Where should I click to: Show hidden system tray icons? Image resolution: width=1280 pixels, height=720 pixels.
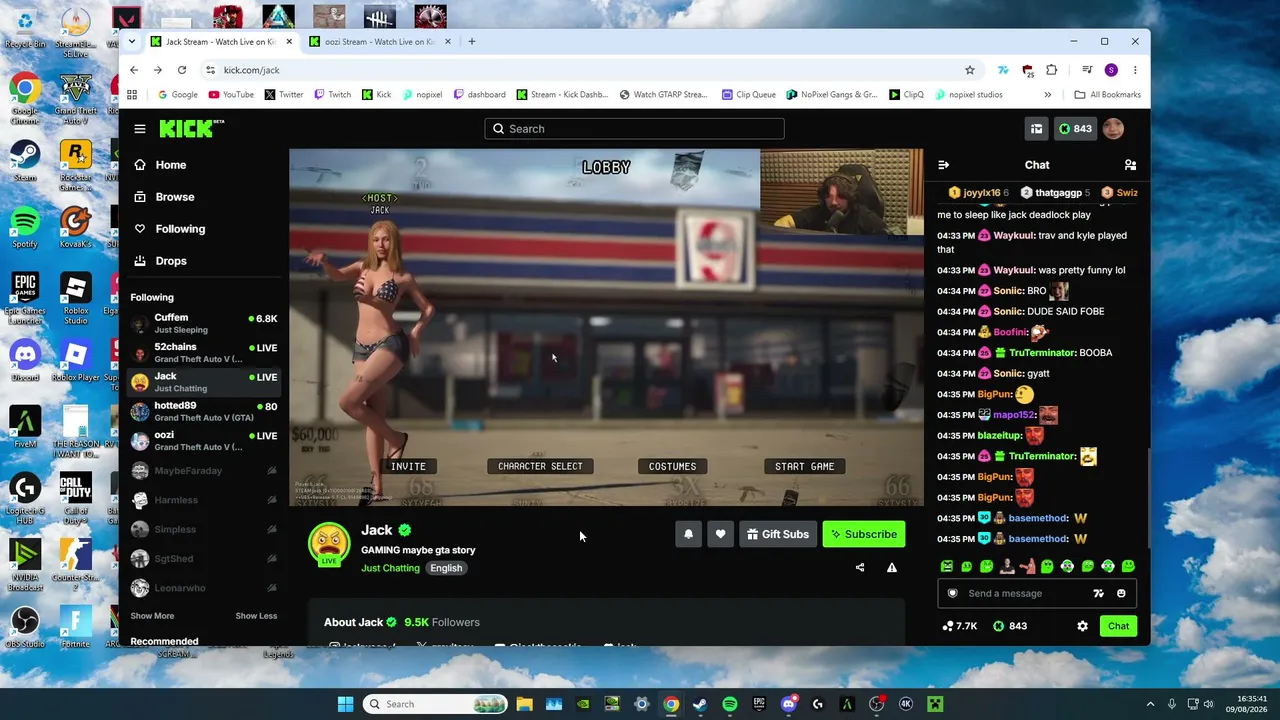(x=1150, y=704)
